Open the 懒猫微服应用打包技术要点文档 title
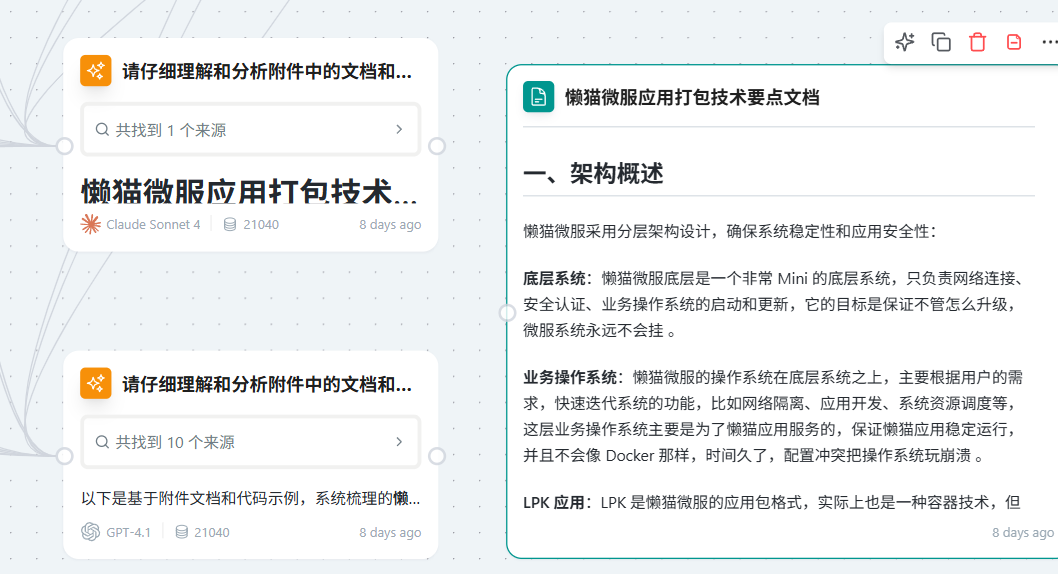This screenshot has height=574, width=1058. [x=692, y=97]
